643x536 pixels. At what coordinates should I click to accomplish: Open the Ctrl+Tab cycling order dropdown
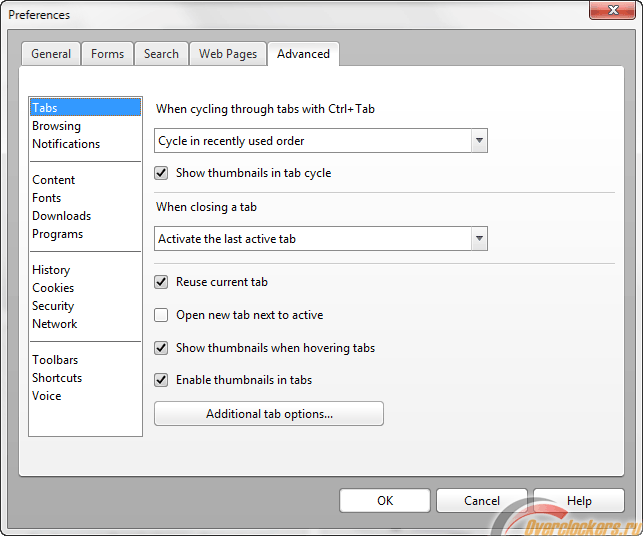[321, 141]
